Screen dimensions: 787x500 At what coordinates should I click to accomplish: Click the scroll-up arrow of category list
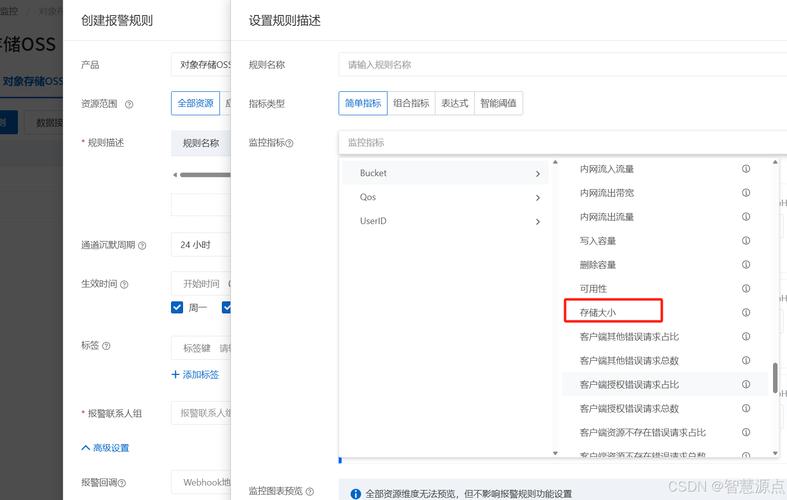(555, 162)
